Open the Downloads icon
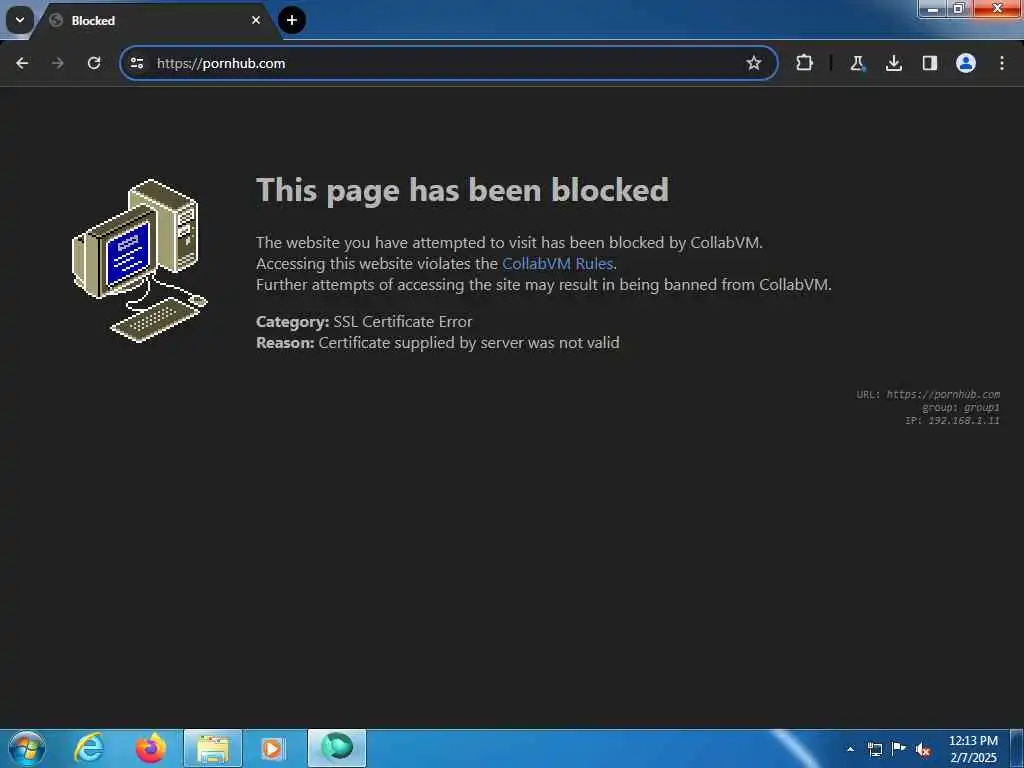1024x768 pixels. coord(894,63)
